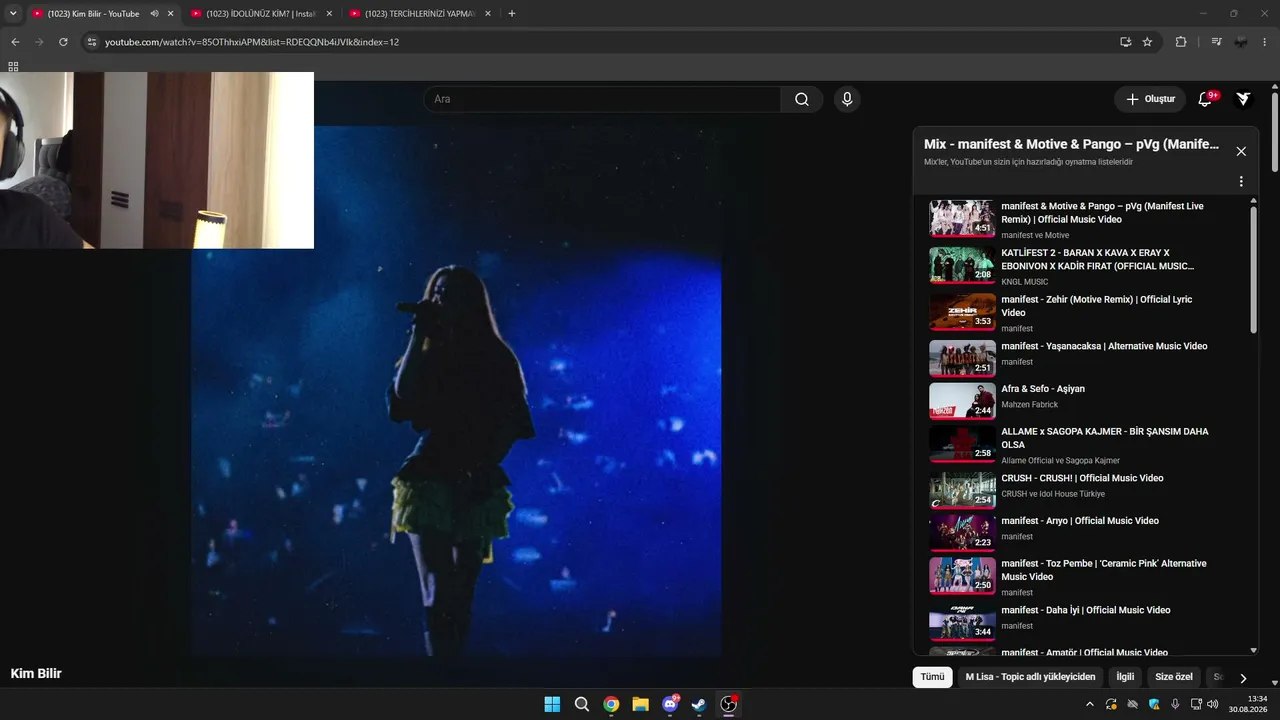Open the Windows Start menu

click(552, 704)
